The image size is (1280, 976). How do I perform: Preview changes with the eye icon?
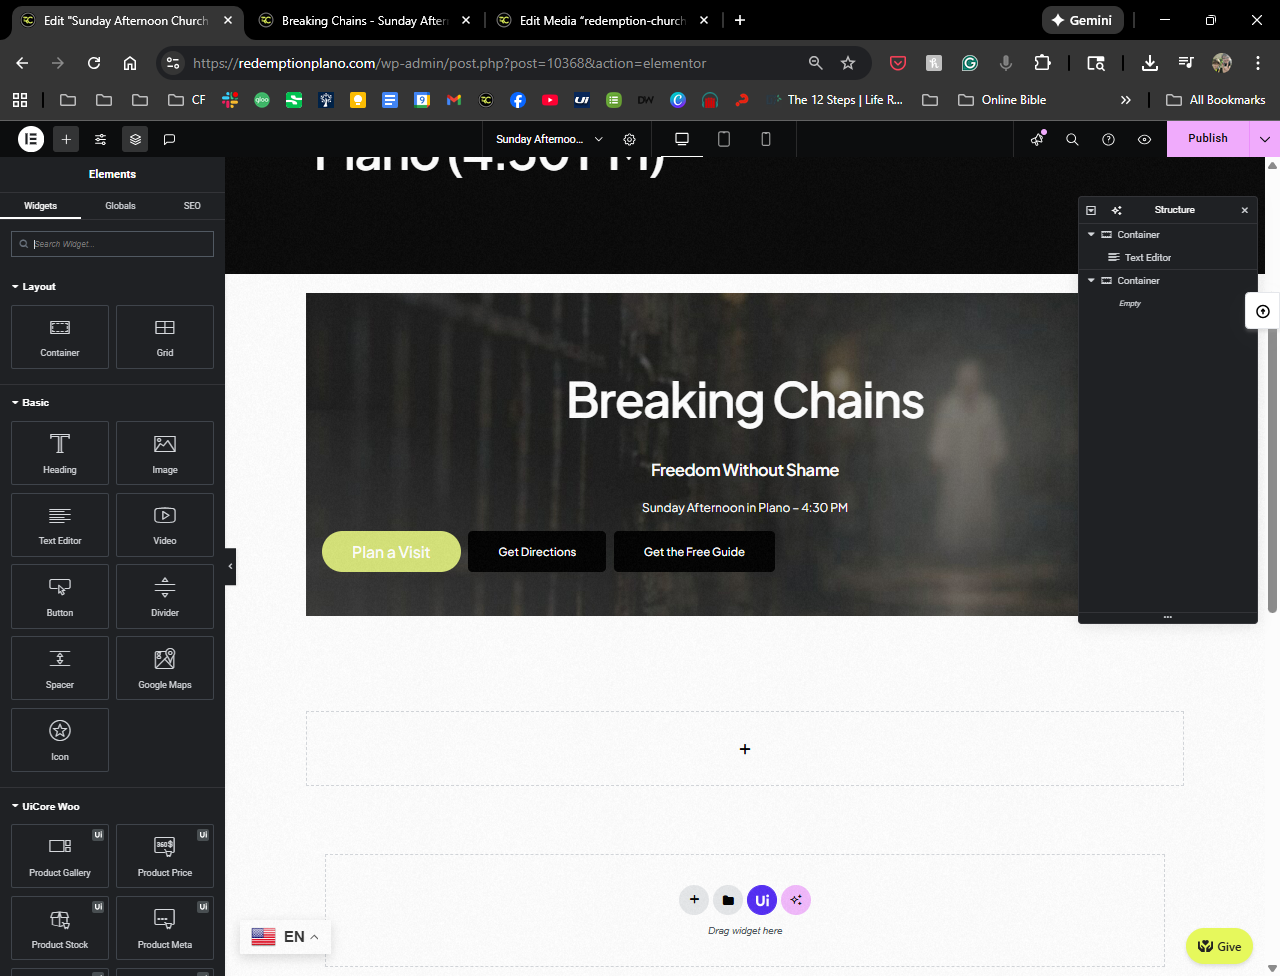tap(1144, 139)
